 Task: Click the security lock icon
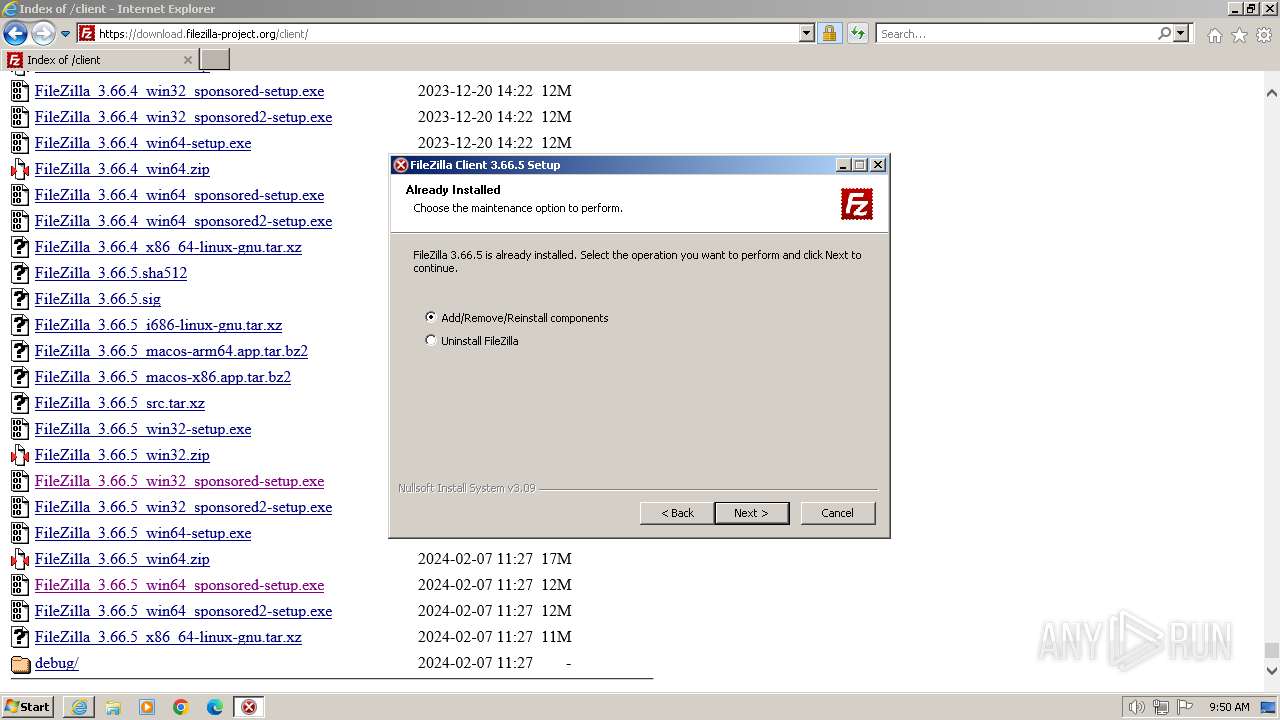tap(829, 33)
